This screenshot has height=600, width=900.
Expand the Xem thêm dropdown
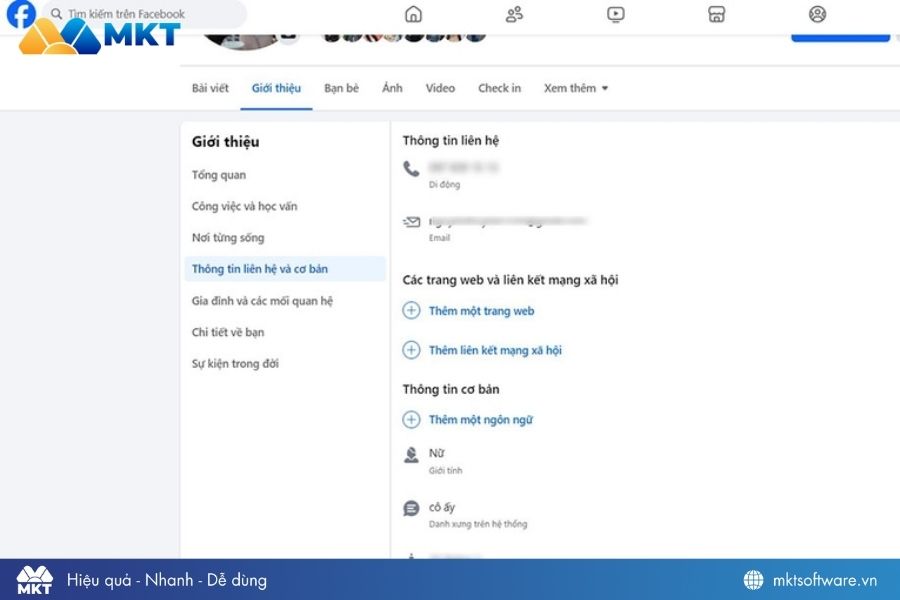click(x=576, y=88)
